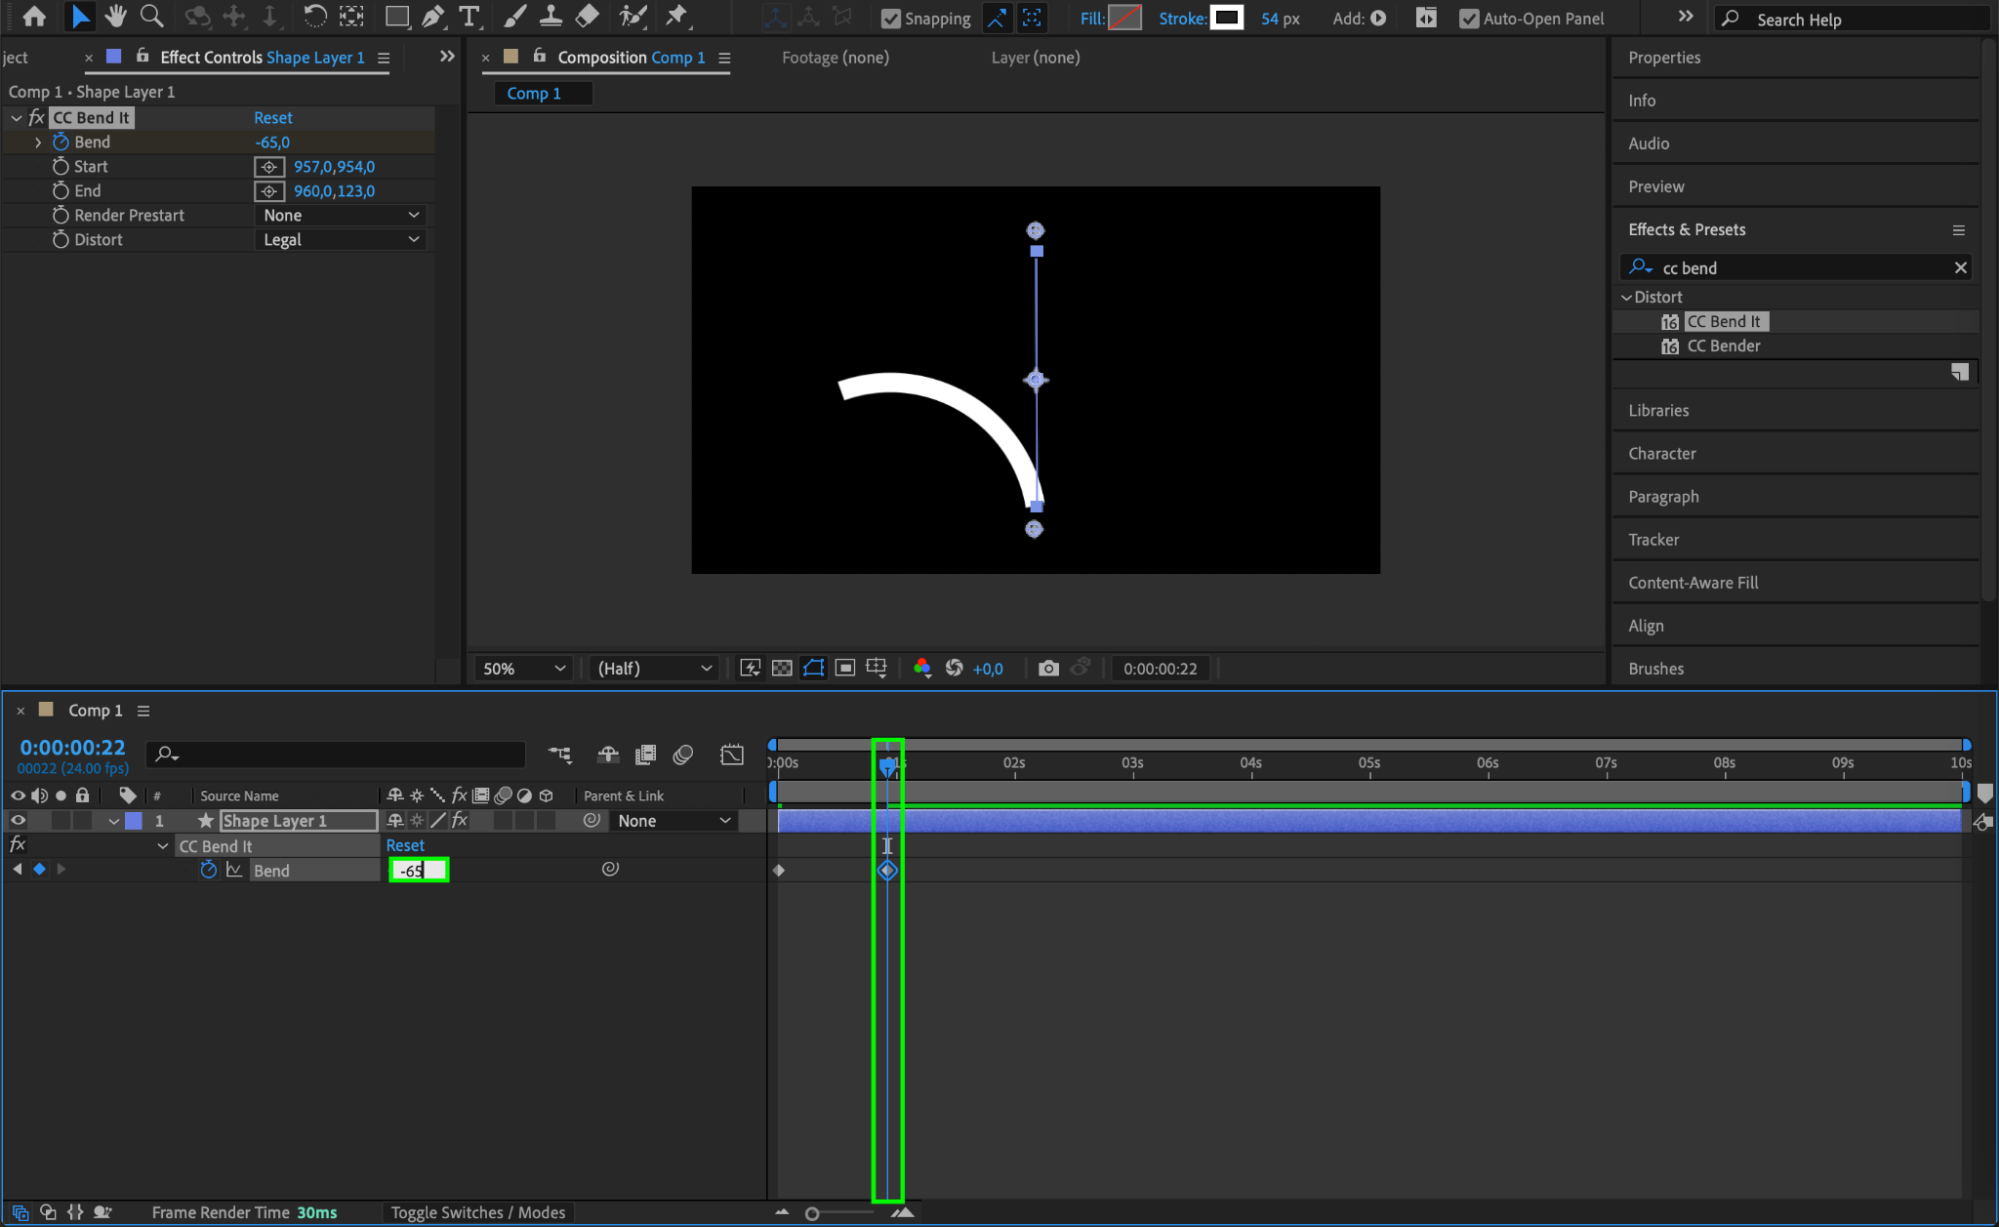Open the 50% magnification dropdown
This screenshot has height=1227, width=1999.
[524, 668]
